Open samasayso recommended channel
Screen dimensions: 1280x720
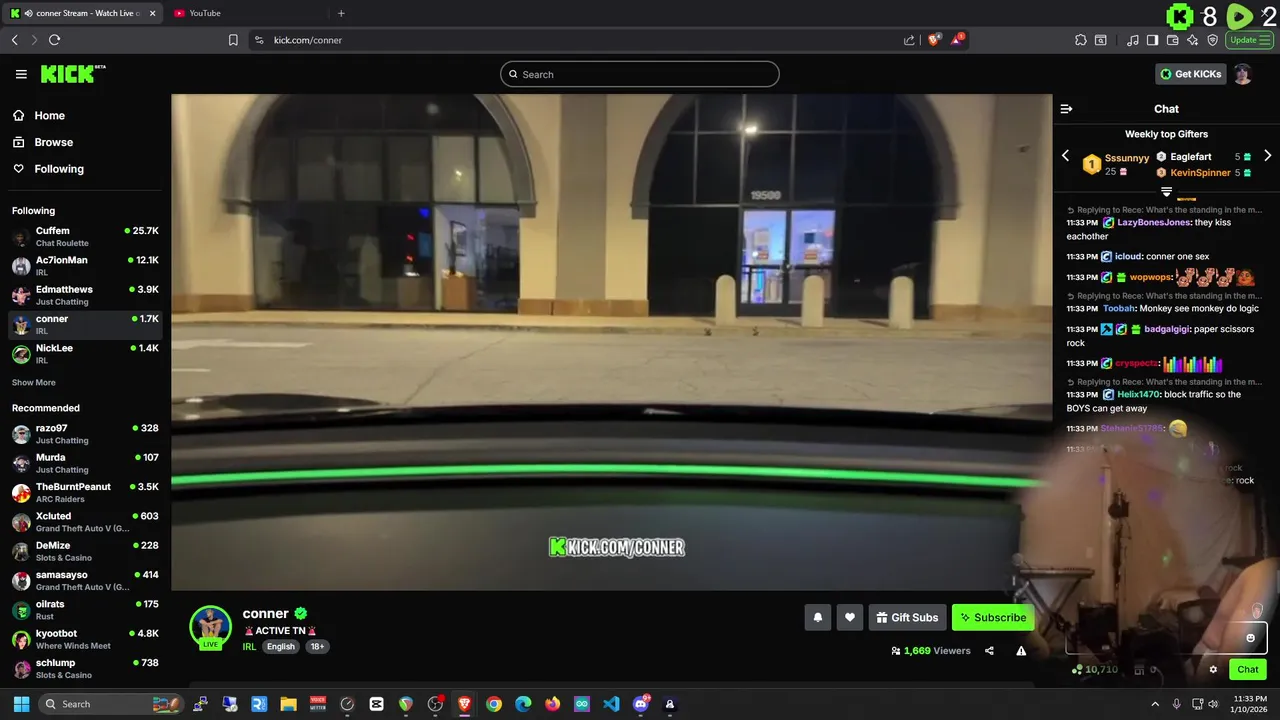point(85,580)
